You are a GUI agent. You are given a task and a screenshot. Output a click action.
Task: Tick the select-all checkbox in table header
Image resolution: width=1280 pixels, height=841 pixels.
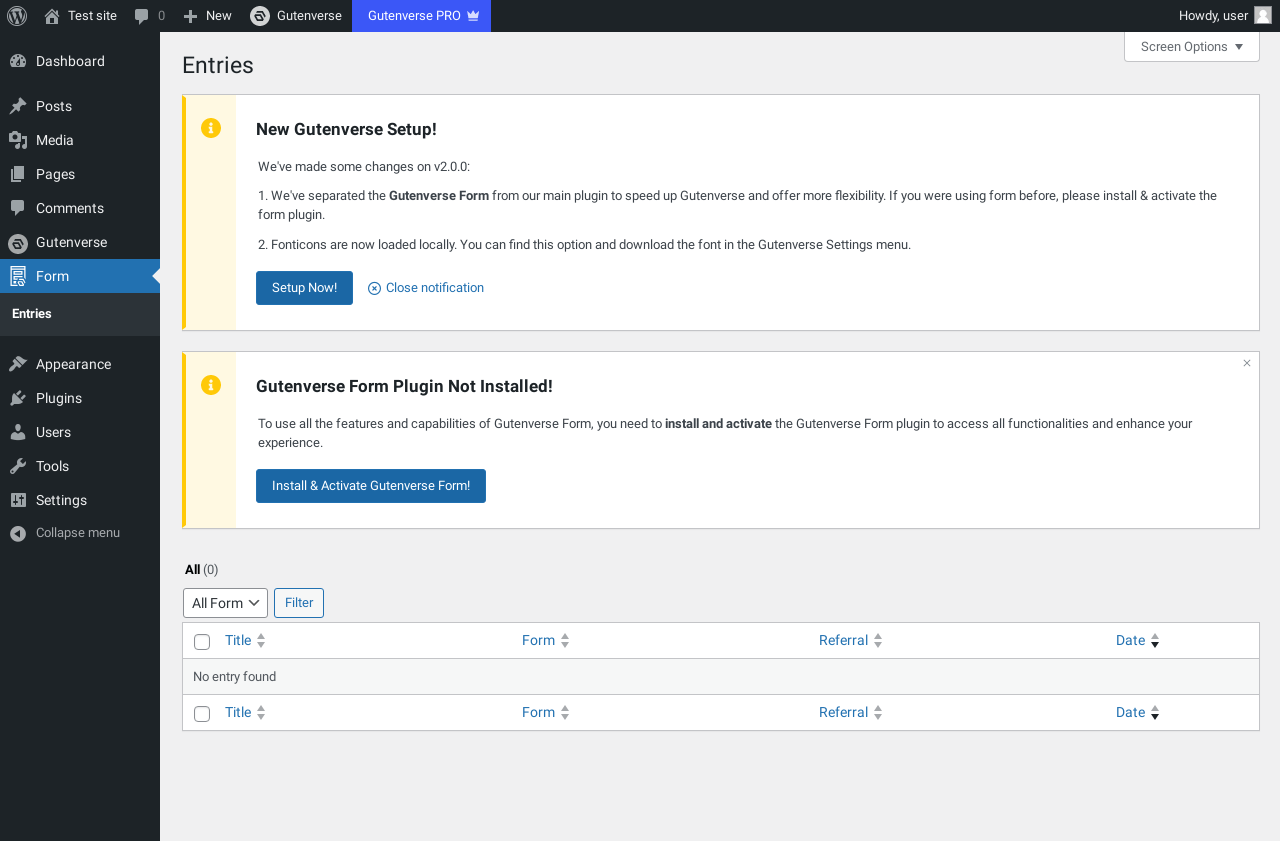click(202, 642)
